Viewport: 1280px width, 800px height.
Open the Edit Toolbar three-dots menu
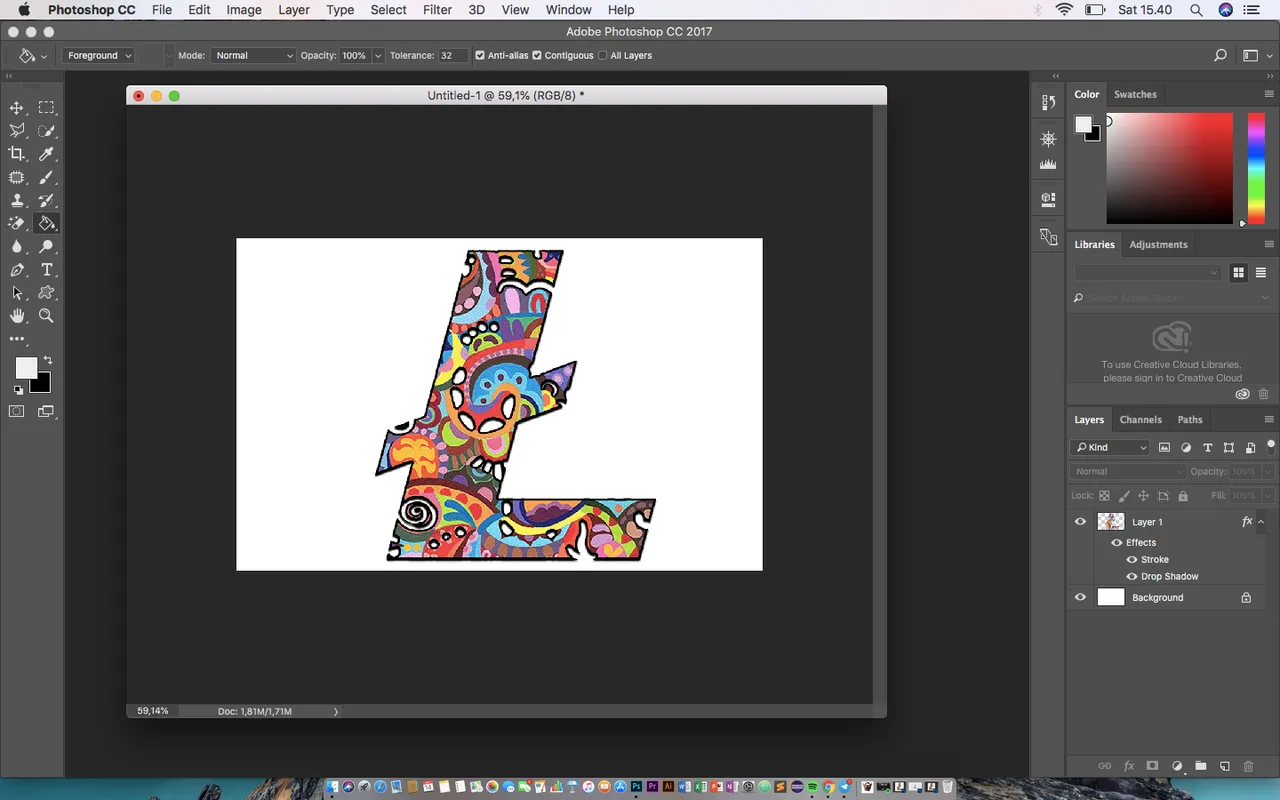coord(17,339)
